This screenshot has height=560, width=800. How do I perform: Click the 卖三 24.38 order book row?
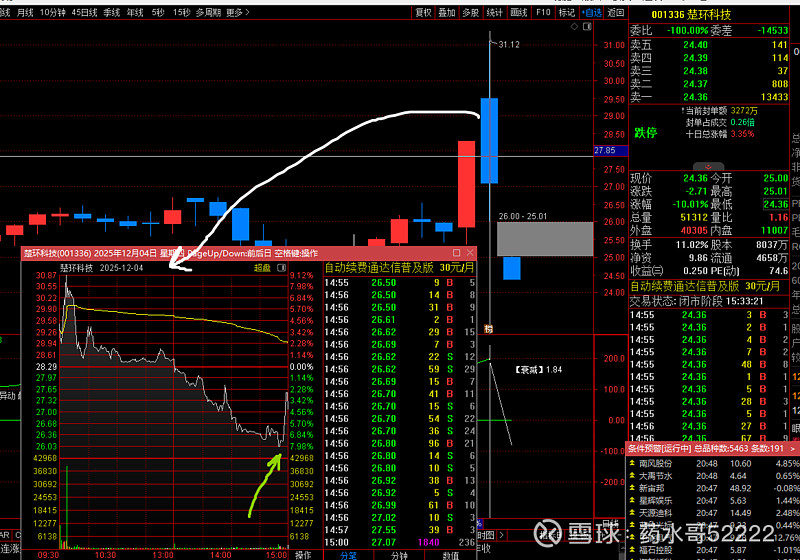pyautogui.click(x=709, y=71)
